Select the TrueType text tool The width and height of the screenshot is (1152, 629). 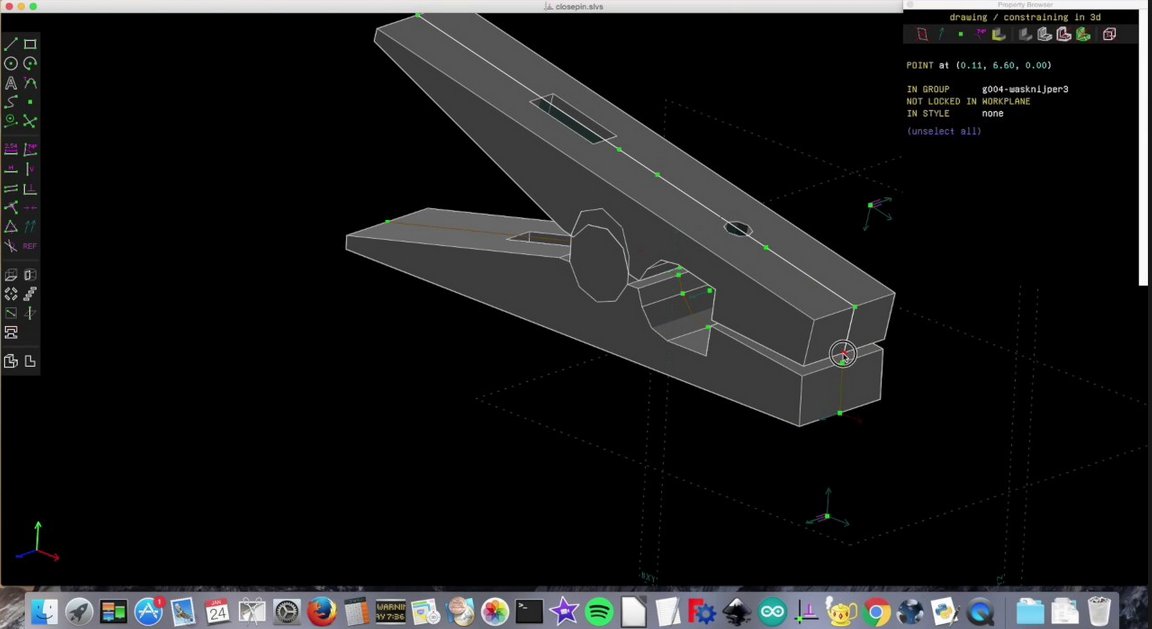(11, 82)
